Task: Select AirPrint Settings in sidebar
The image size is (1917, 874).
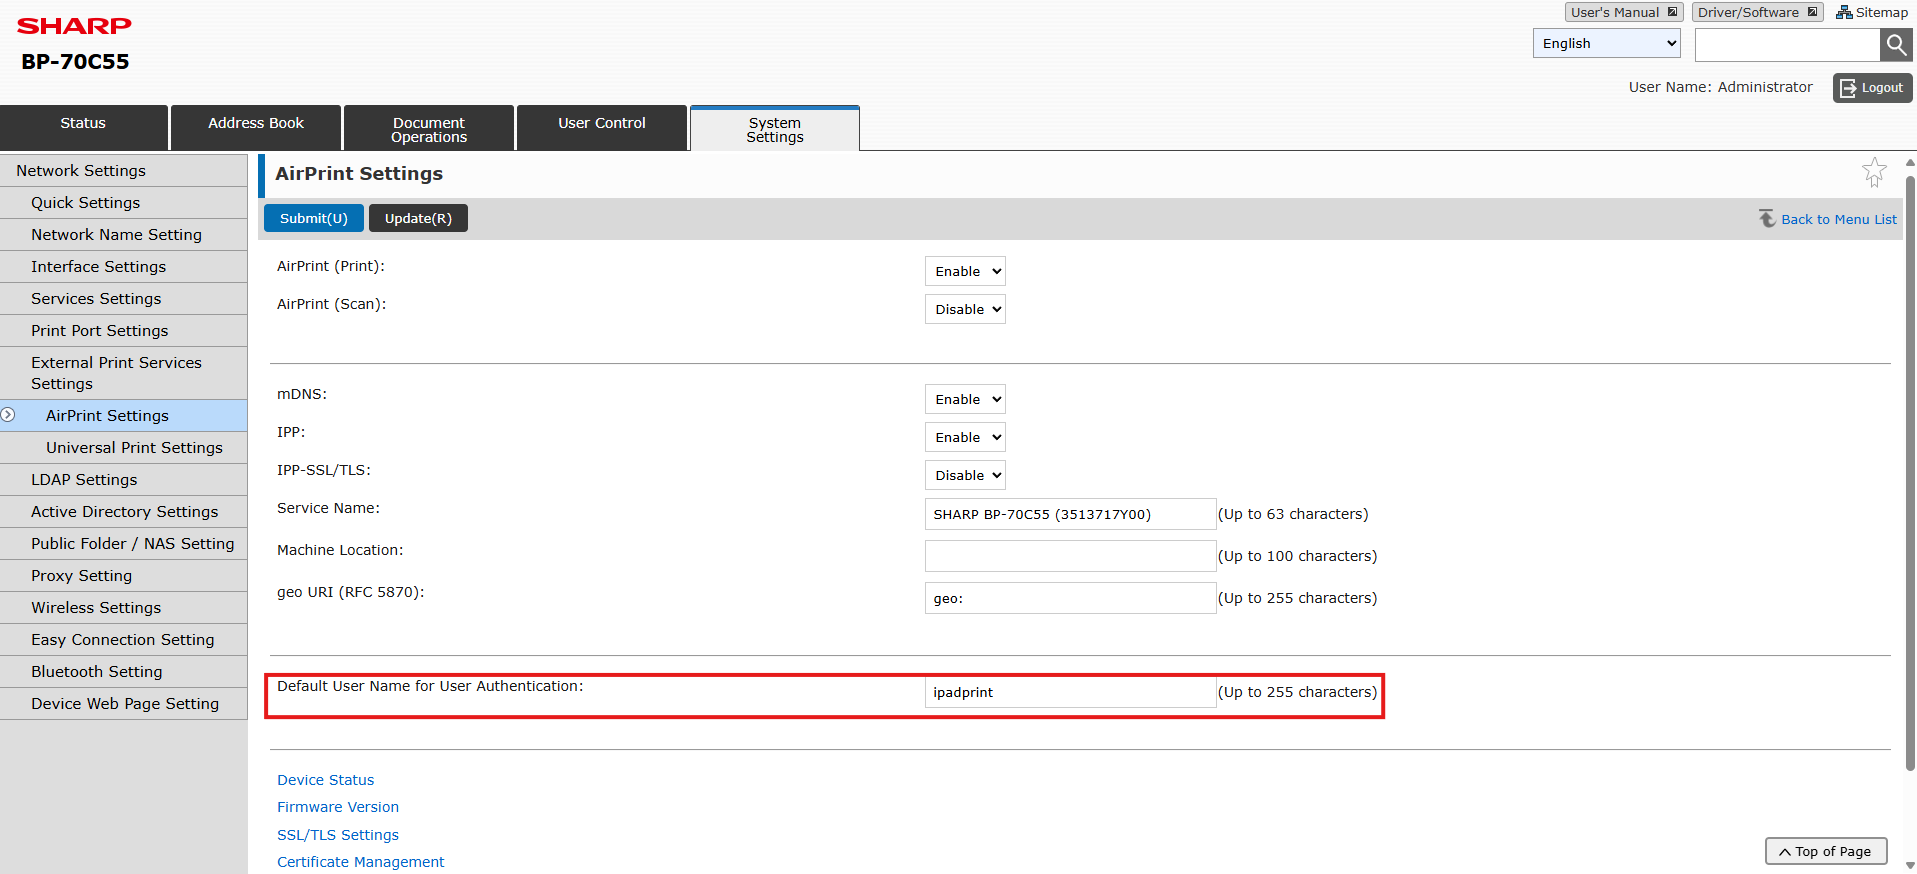Action: pyautogui.click(x=123, y=416)
